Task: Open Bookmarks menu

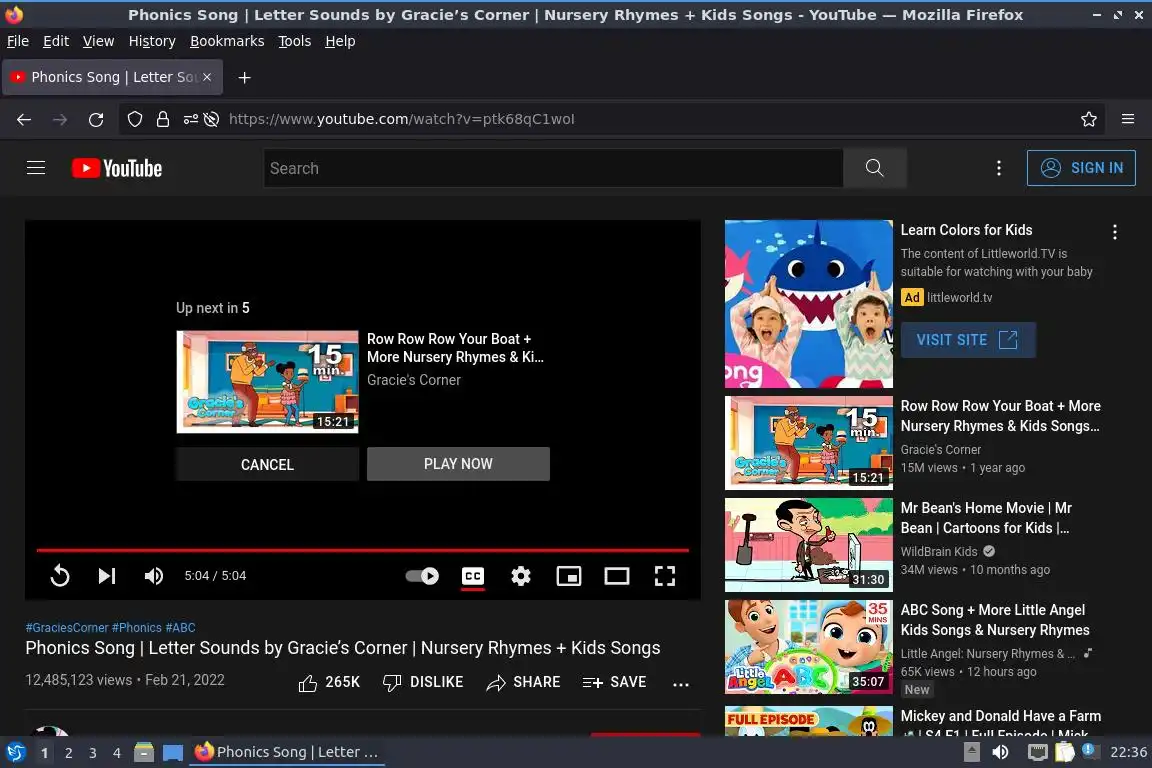Action: (227, 41)
